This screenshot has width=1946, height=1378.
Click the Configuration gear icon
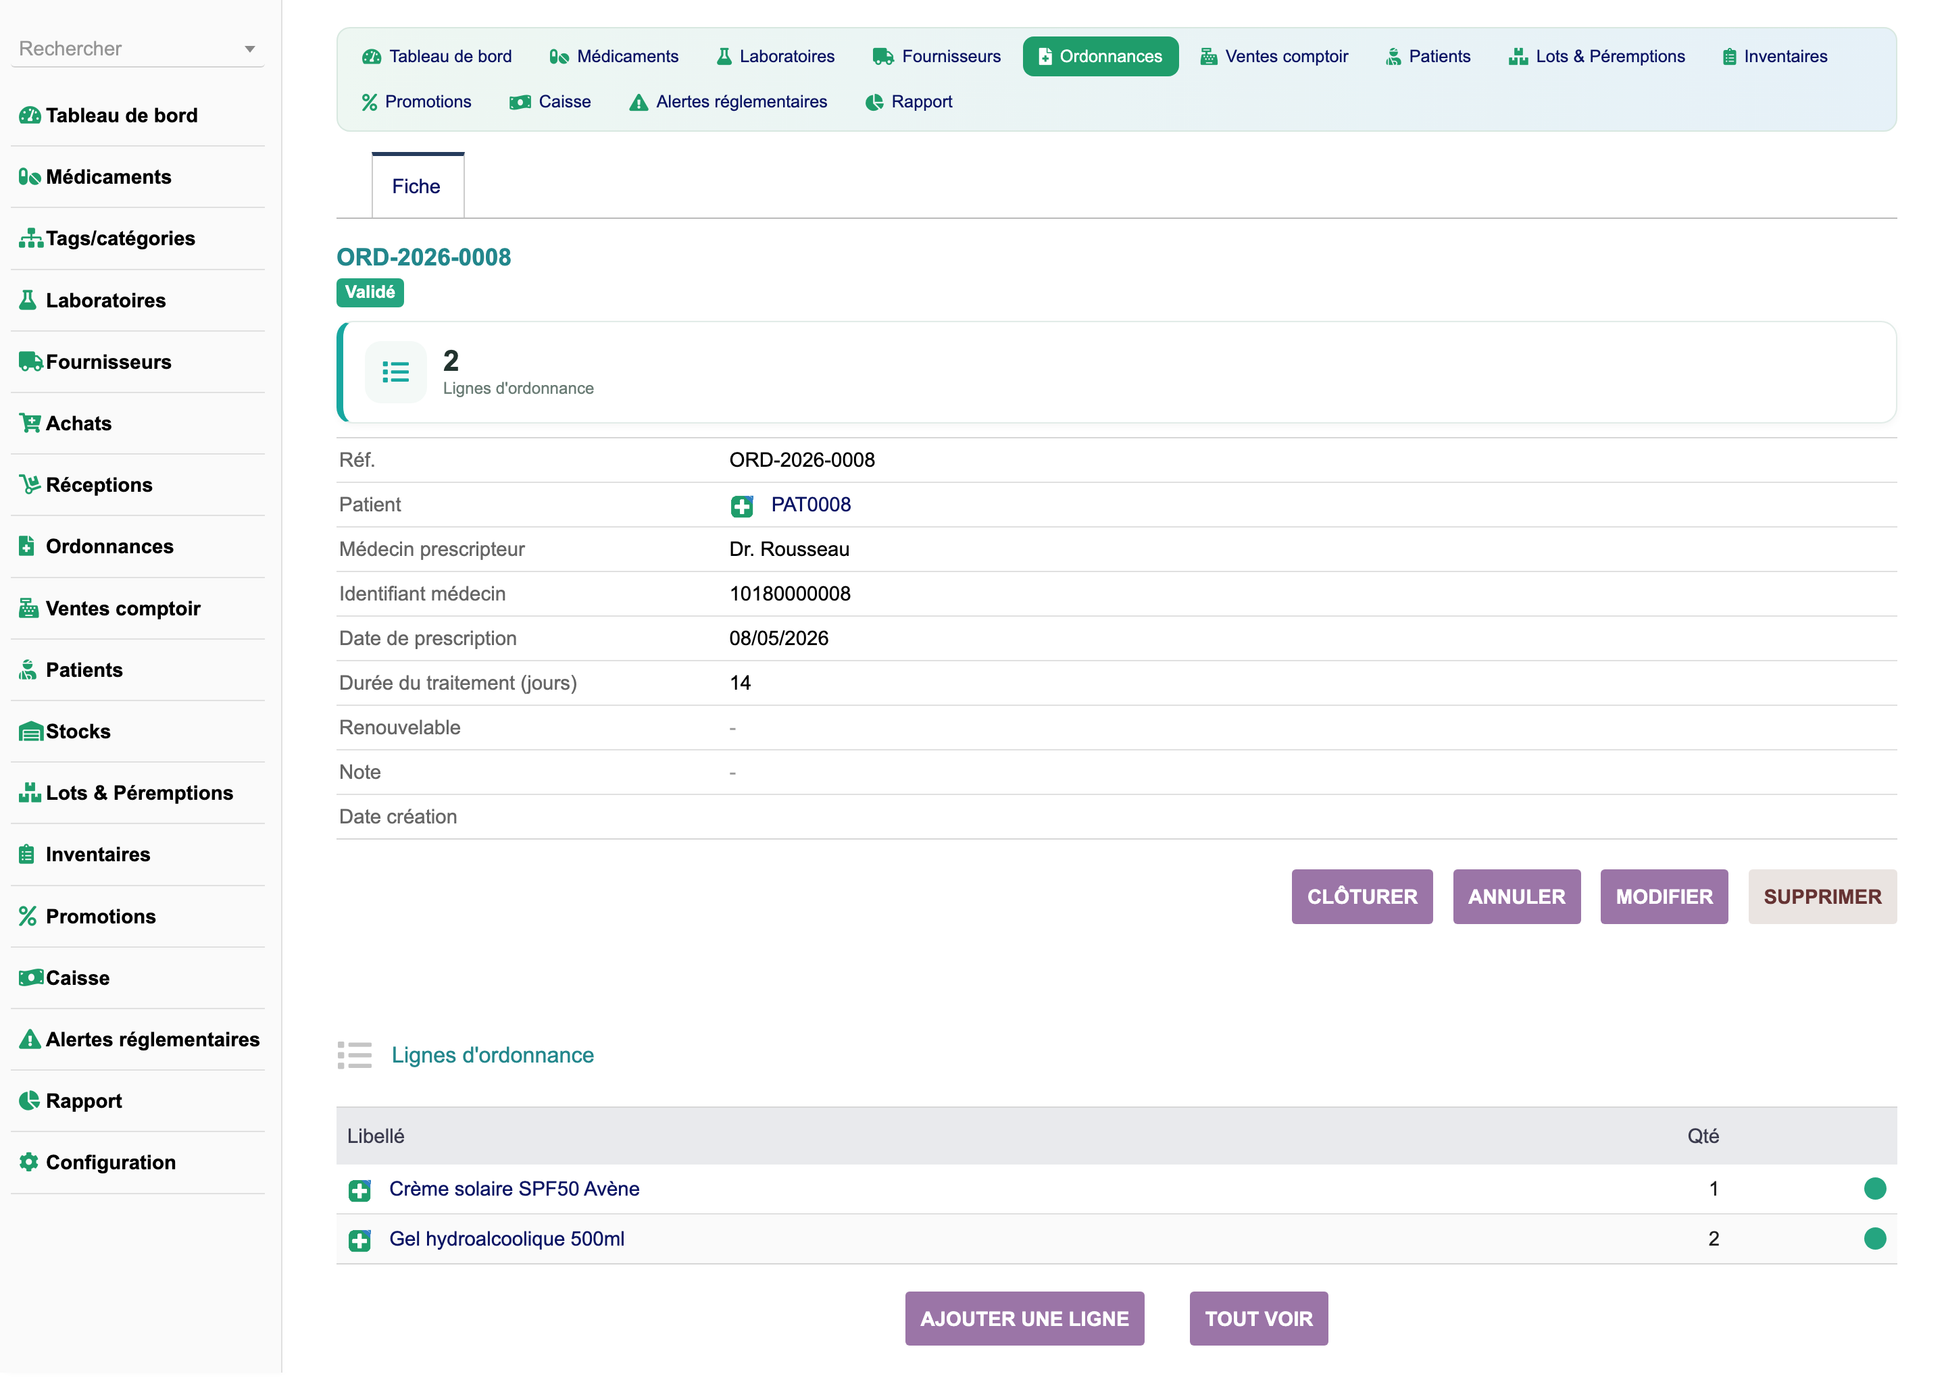point(29,1163)
